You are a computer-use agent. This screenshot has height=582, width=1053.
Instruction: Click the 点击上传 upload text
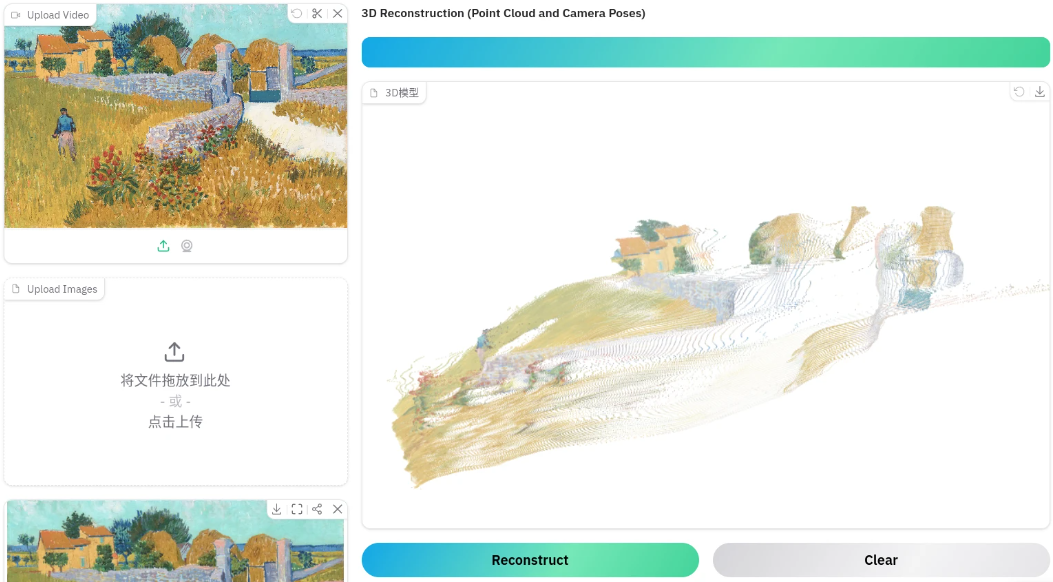[175, 422]
